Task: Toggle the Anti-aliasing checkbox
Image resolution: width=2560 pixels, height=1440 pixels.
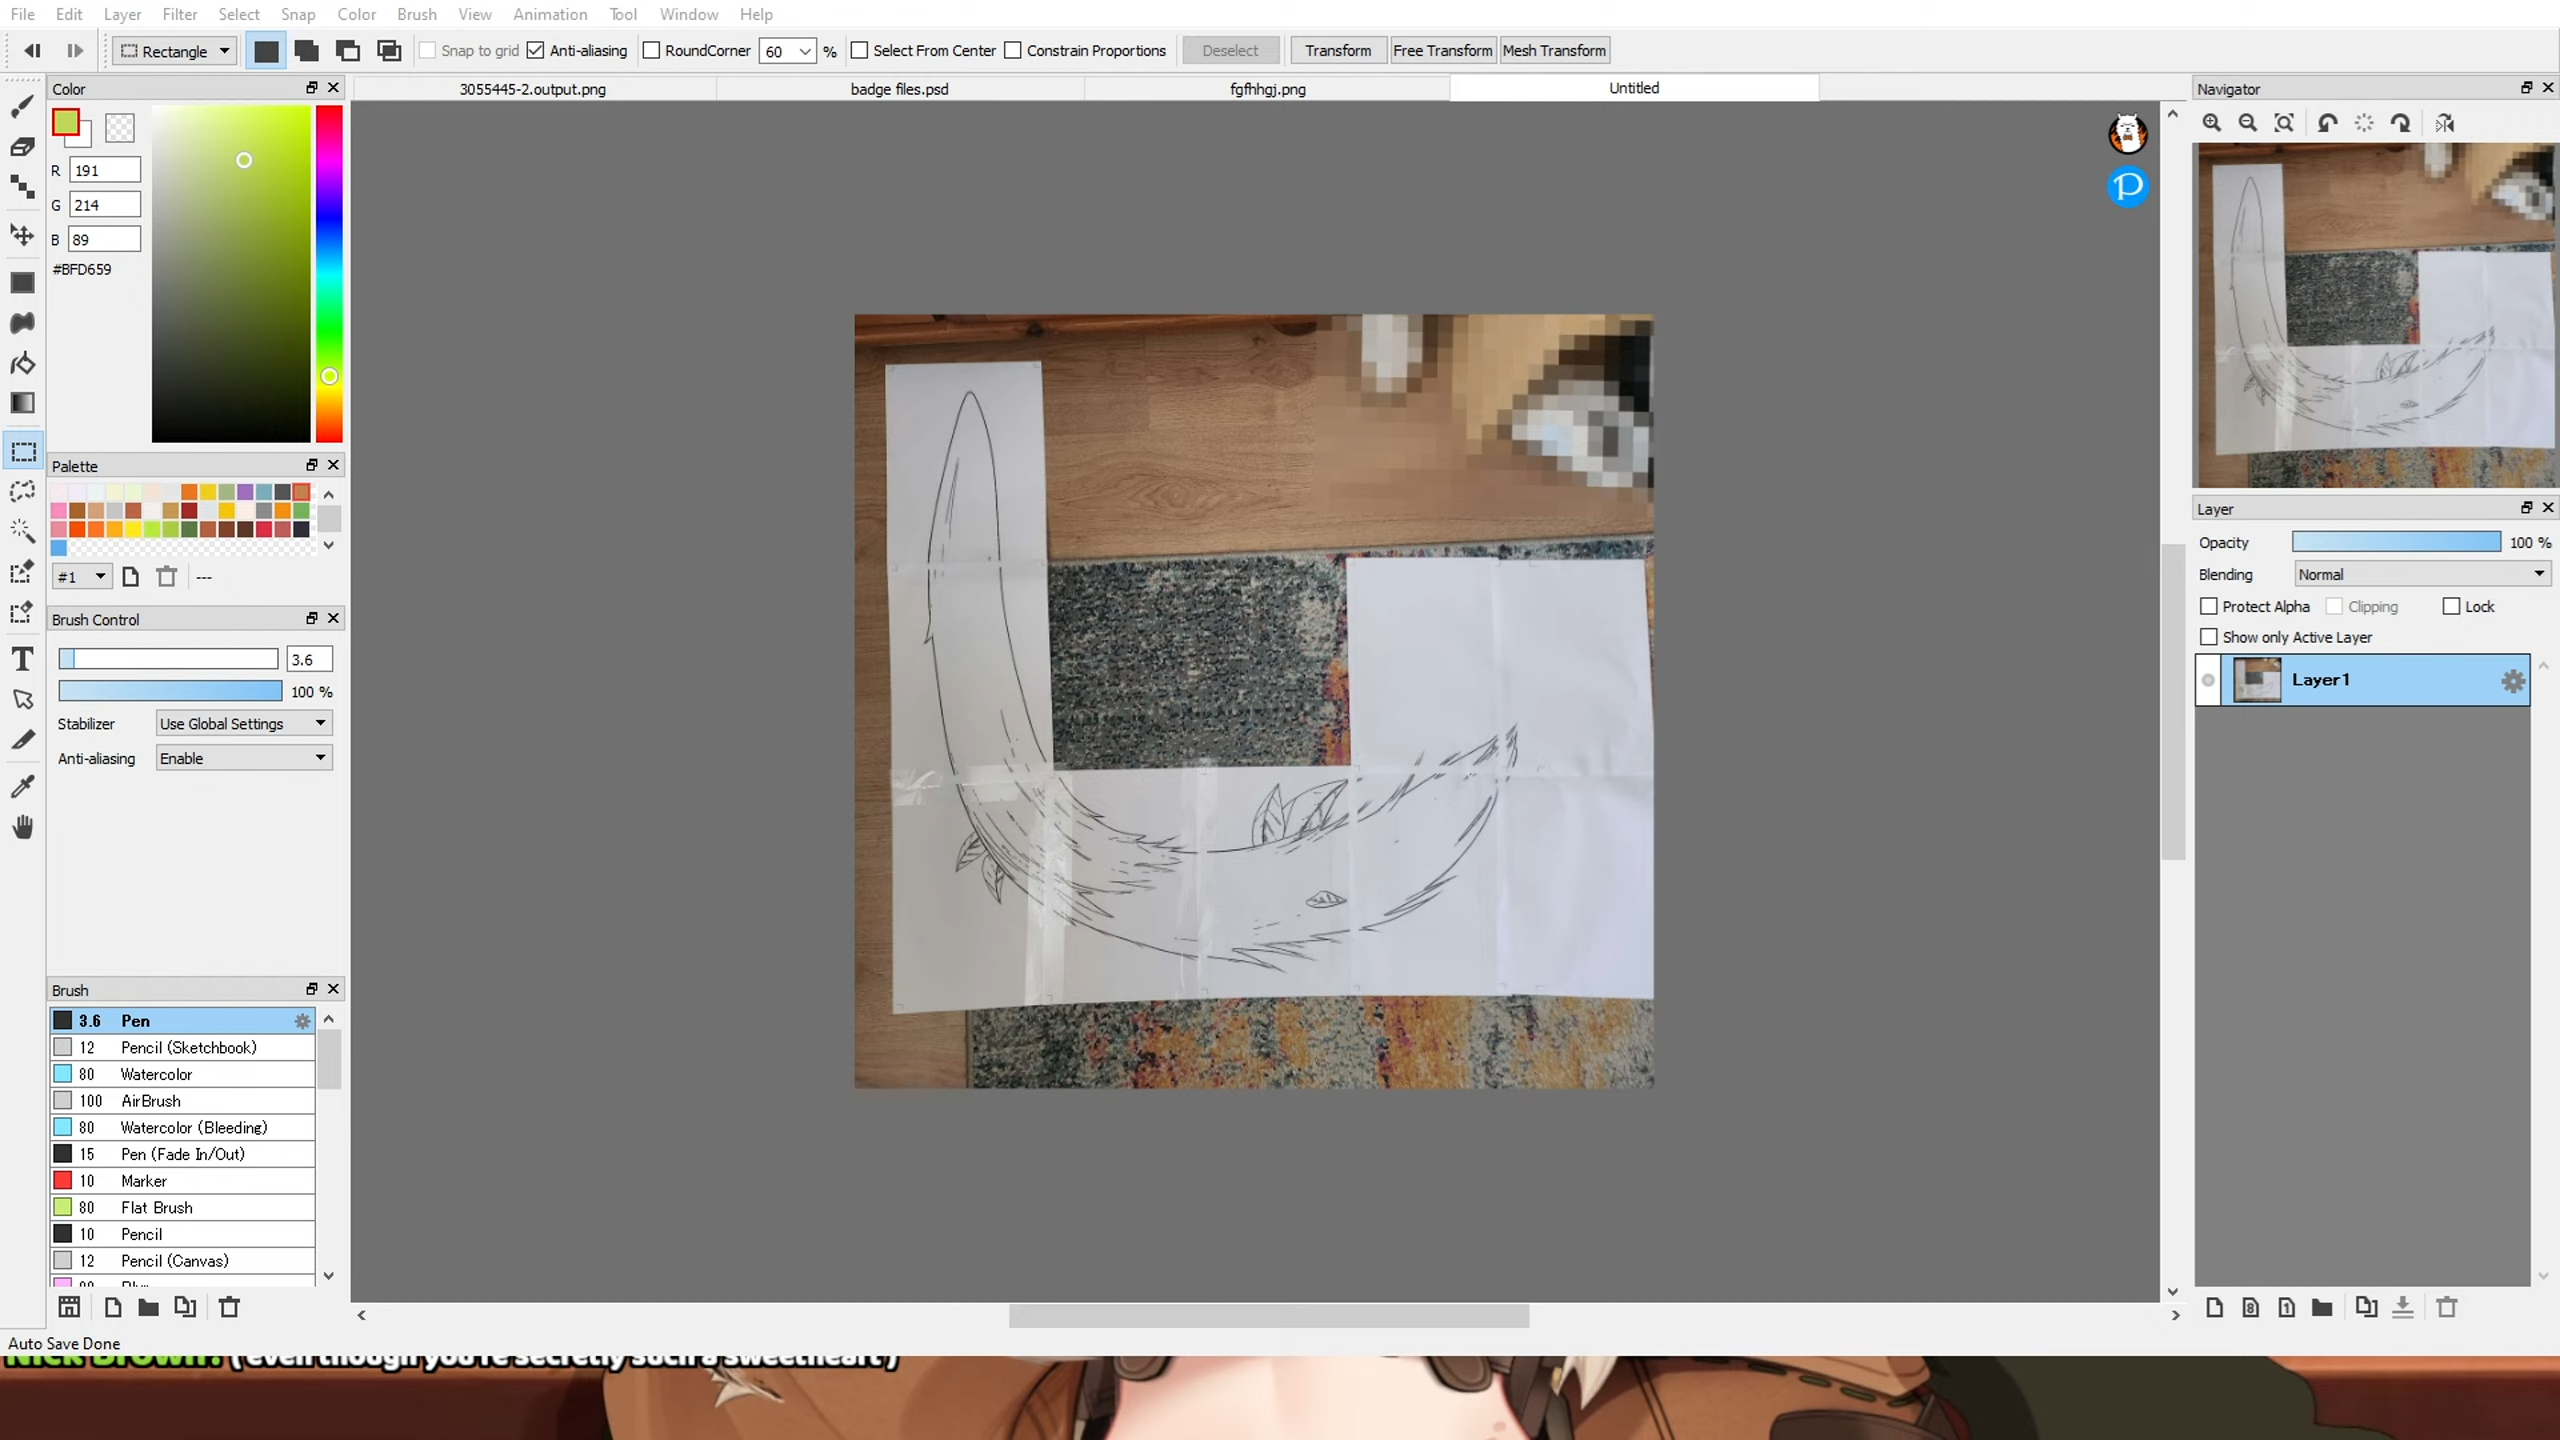Action: pyautogui.click(x=536, y=51)
